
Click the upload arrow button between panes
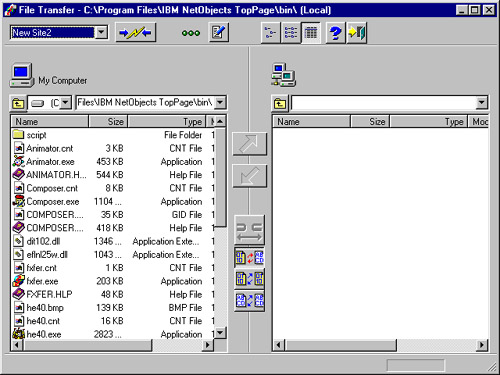[250, 144]
